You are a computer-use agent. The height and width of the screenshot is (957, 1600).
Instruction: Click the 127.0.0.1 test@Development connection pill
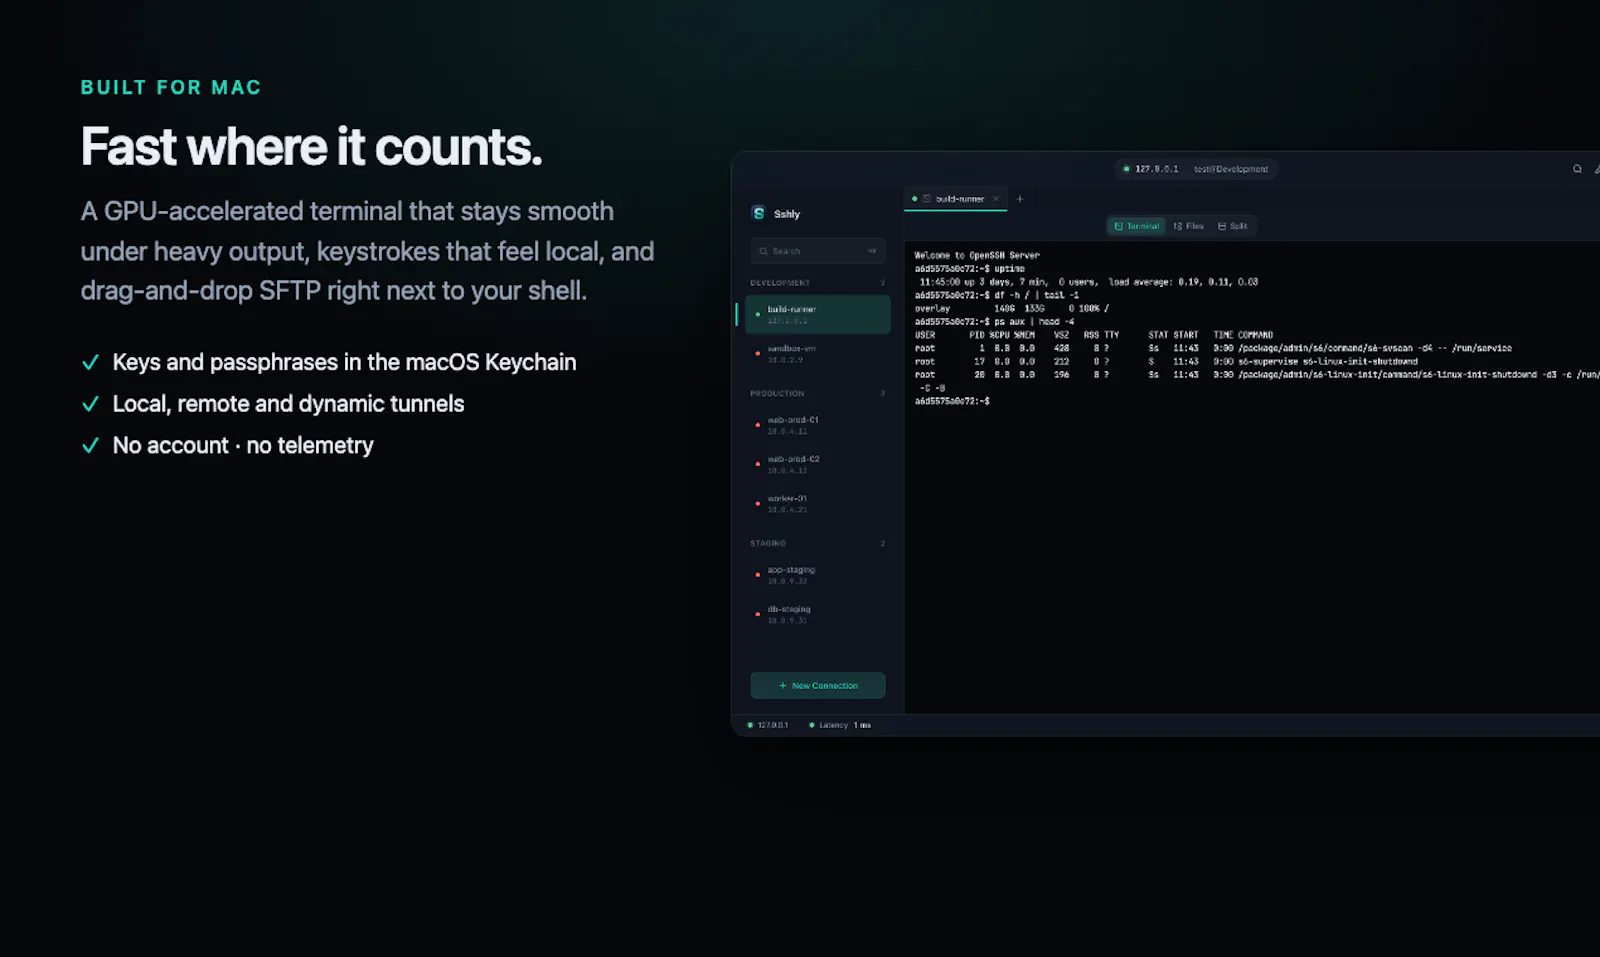click(1196, 169)
